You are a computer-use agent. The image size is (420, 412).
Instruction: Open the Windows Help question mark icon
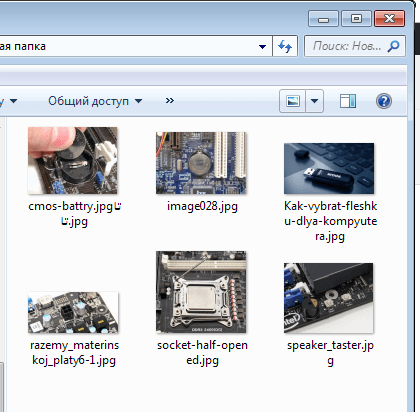[384, 101]
